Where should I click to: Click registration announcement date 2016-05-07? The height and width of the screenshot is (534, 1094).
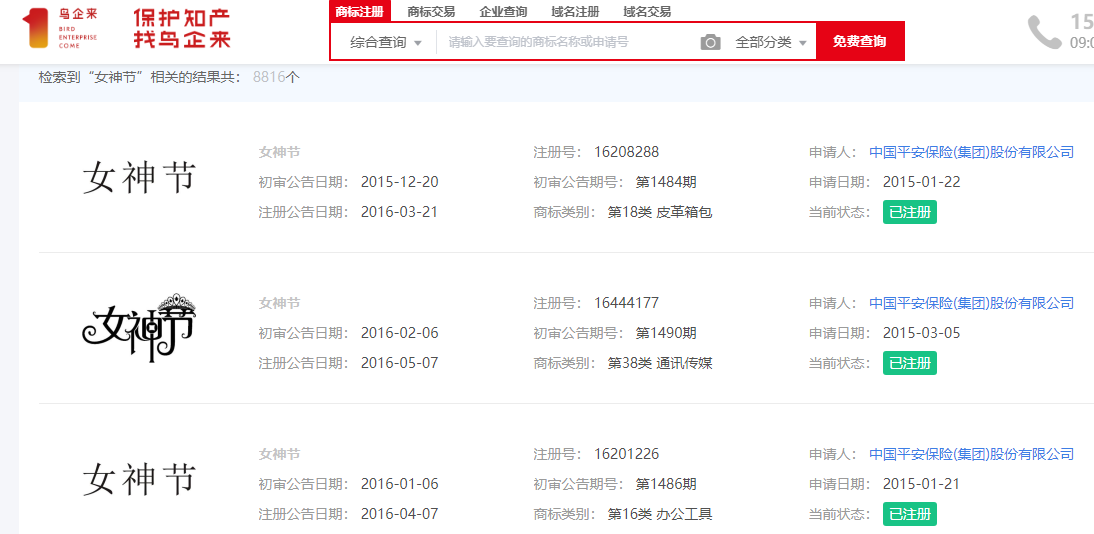tap(400, 363)
